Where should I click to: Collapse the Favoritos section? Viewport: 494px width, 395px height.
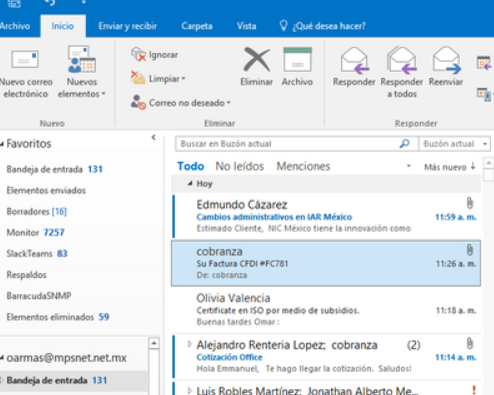pyautogui.click(x=2, y=144)
